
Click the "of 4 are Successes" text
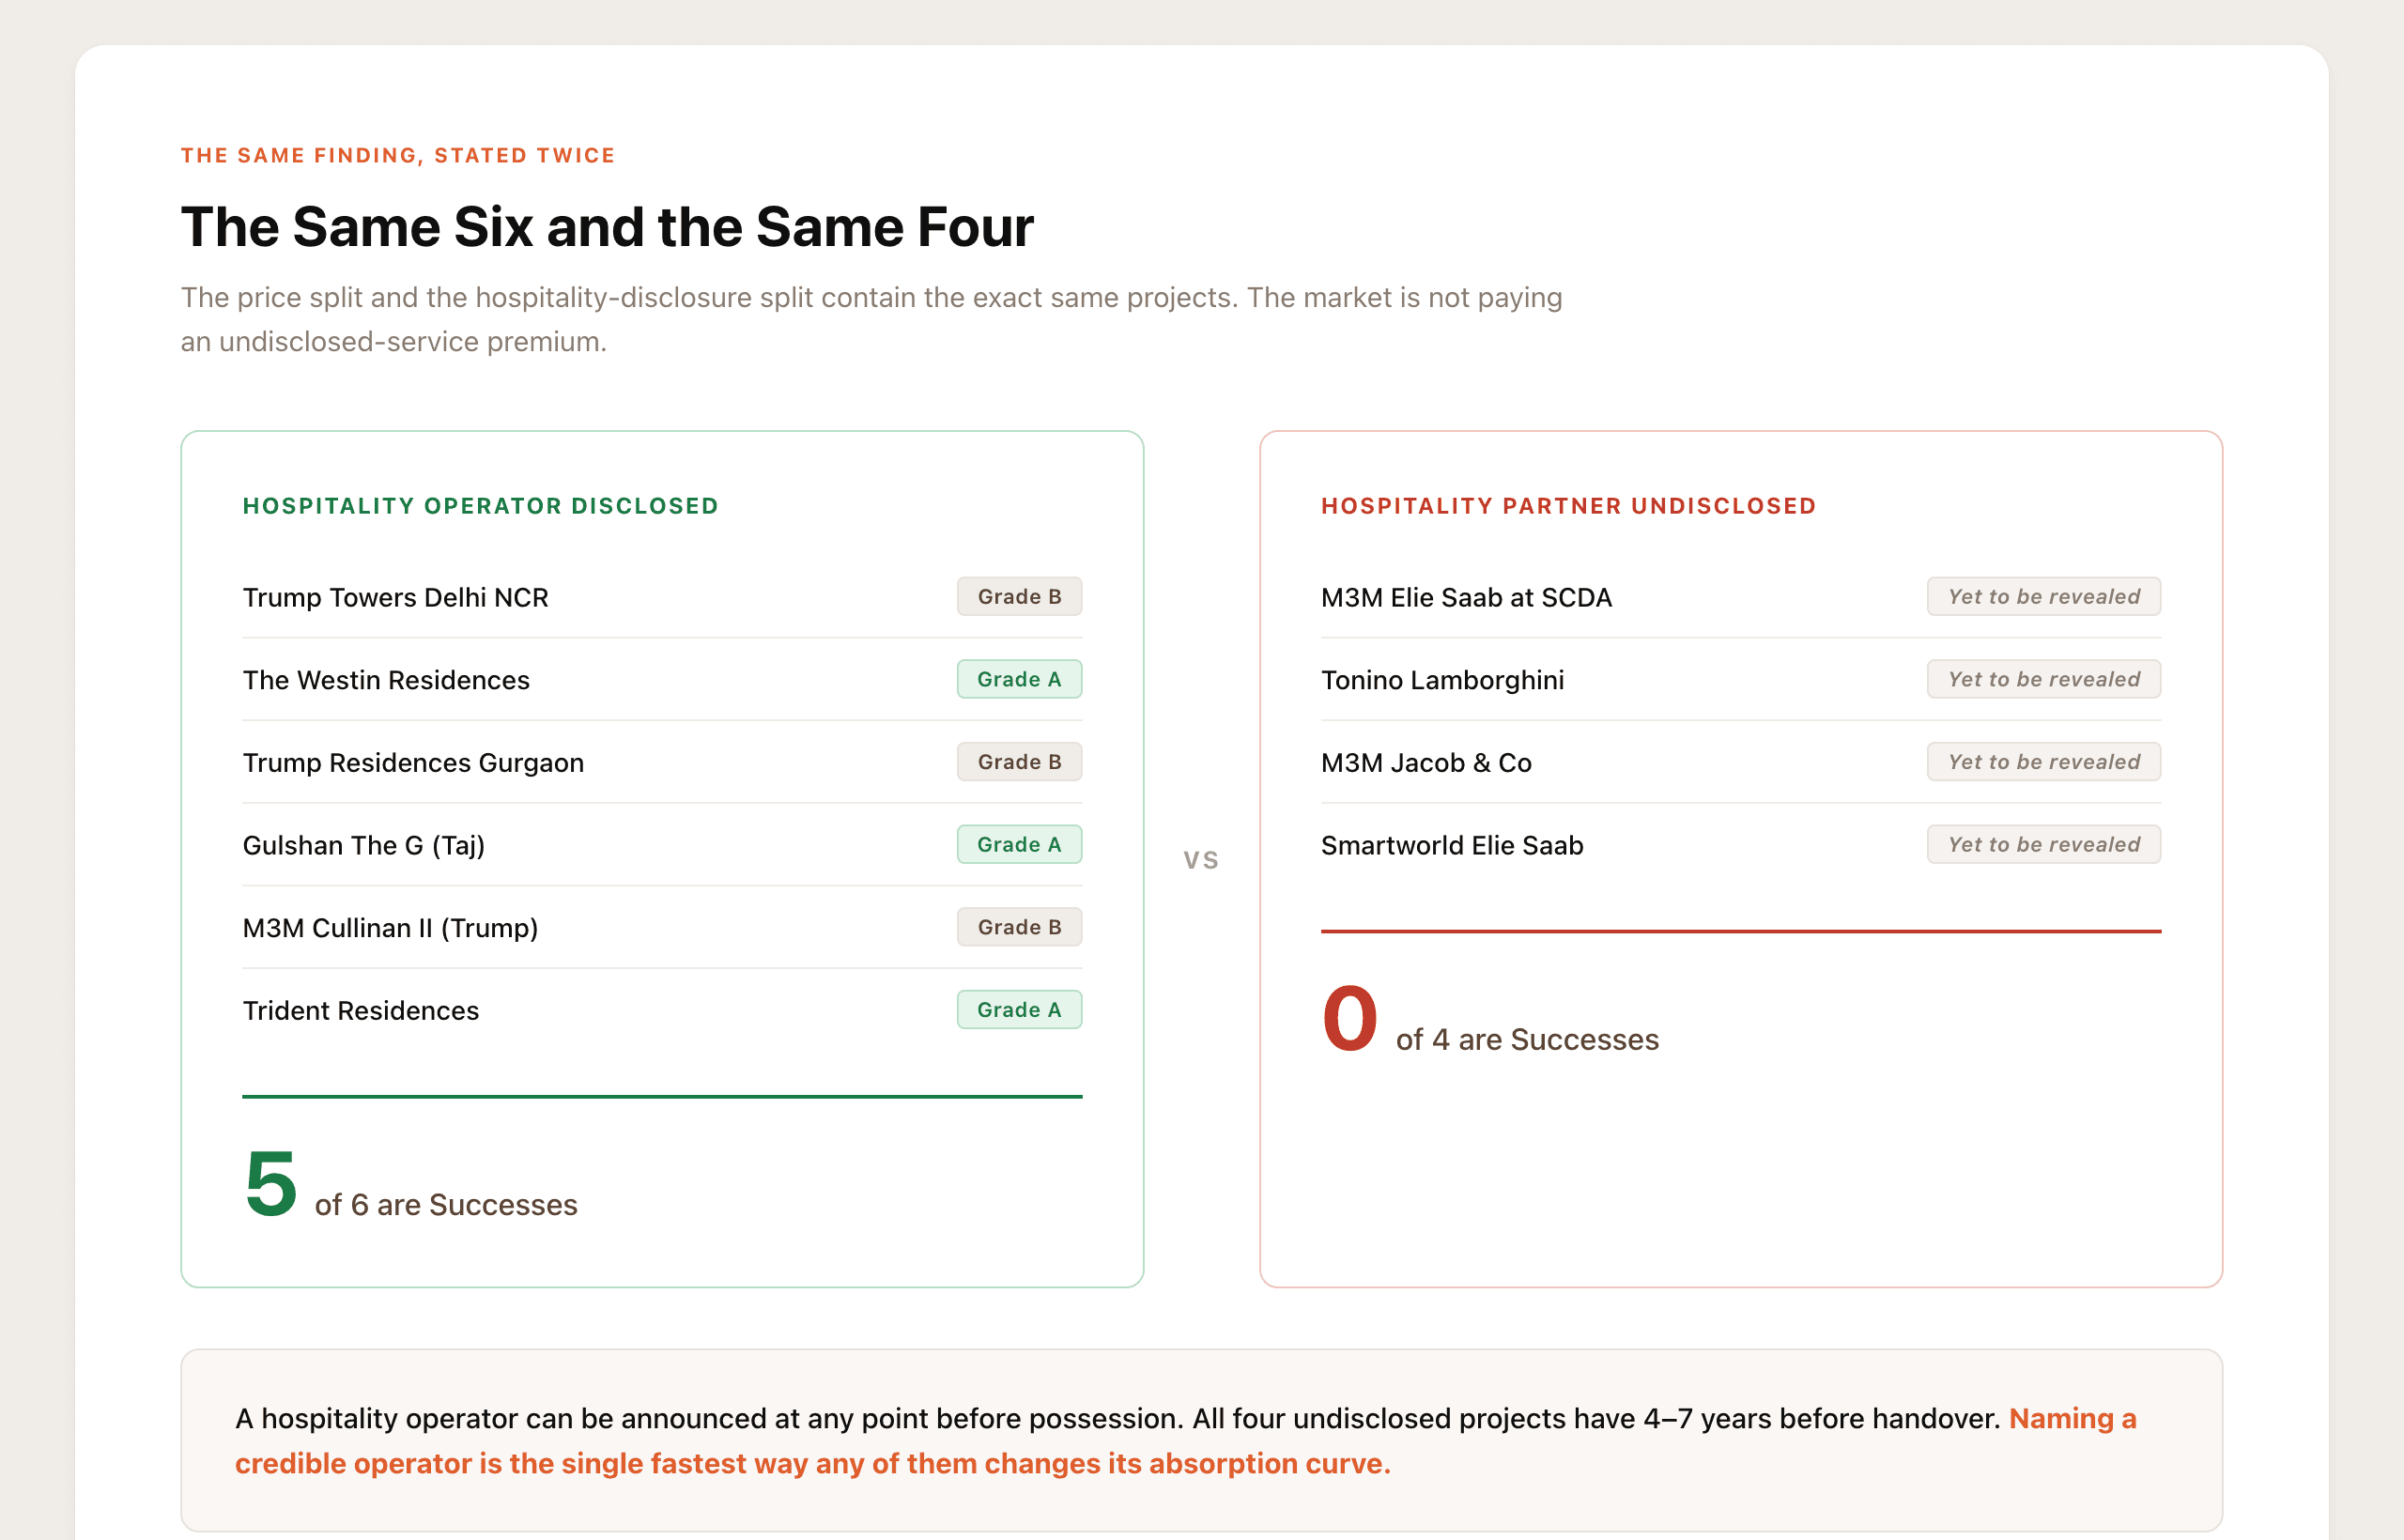coord(1527,1040)
